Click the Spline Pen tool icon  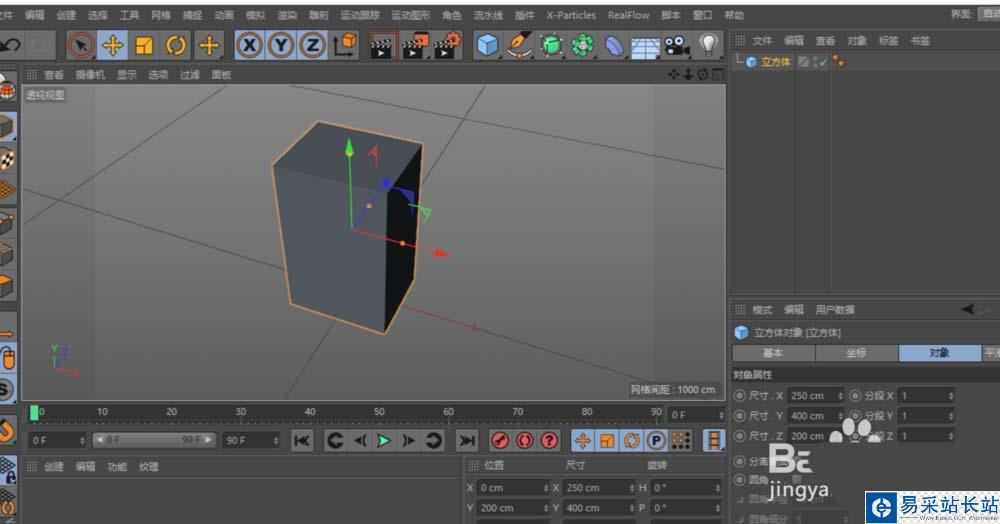519,45
